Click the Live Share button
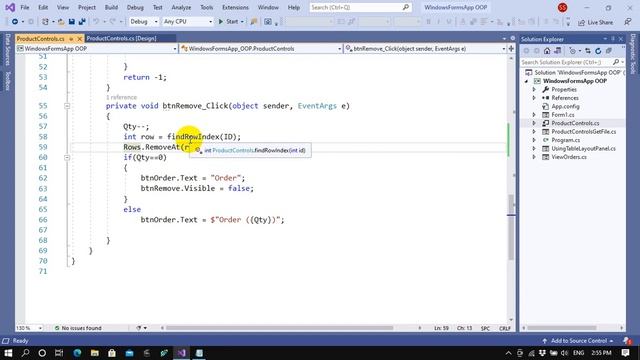Screen dimensions: 640x360 596,22
